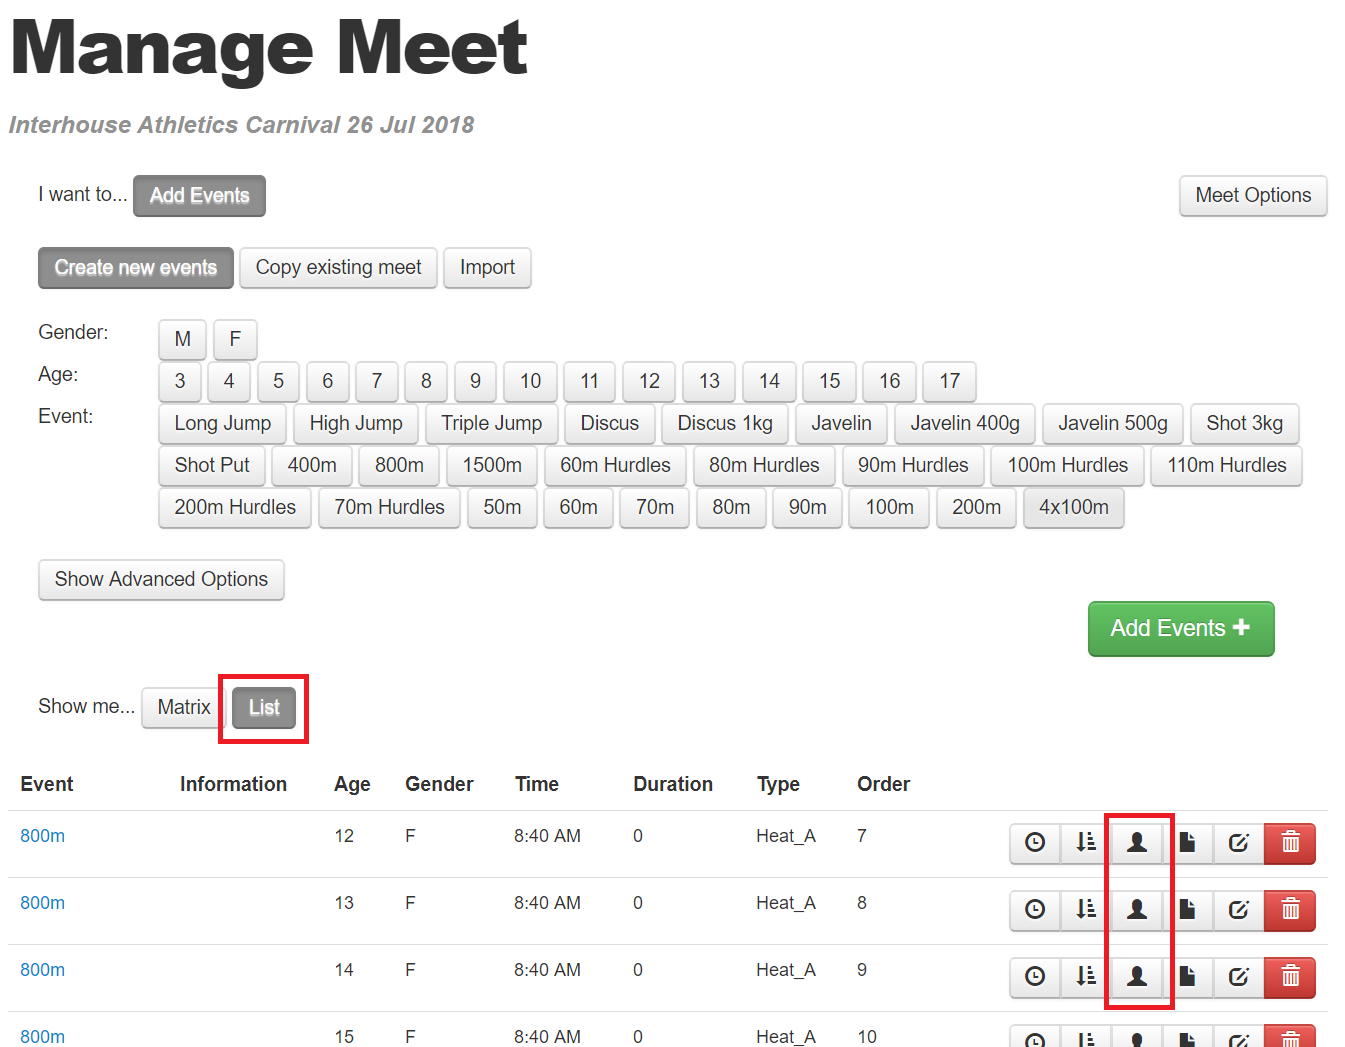The image size is (1345, 1047).
Task: Open competitors icon for the age 12 800m row
Action: click(x=1137, y=843)
